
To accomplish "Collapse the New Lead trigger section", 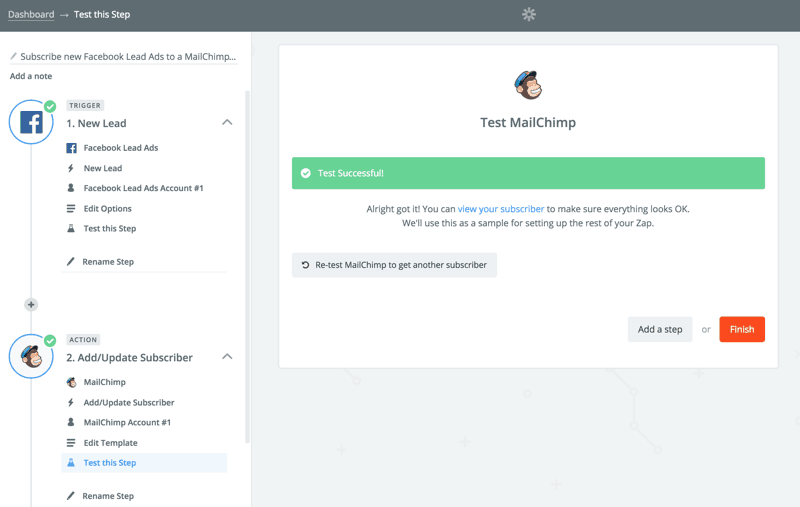I will 227,123.
